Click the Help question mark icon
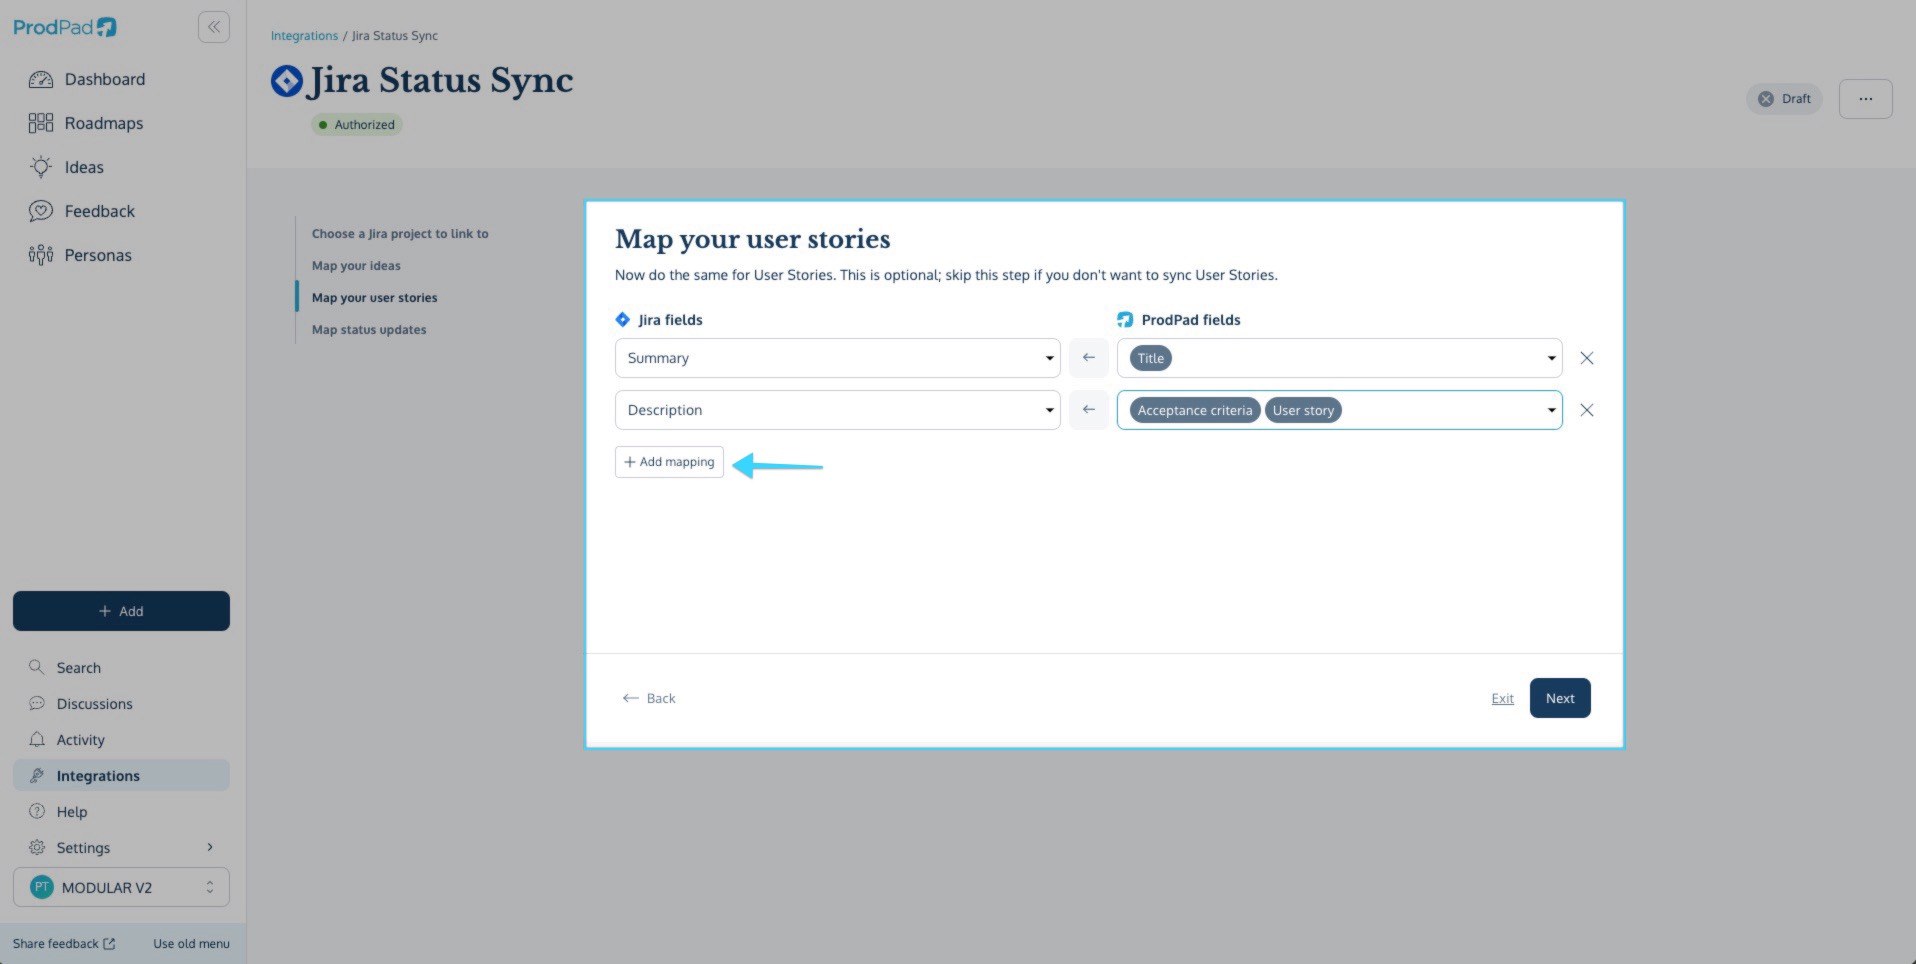Screen dimensions: 1916x964 click(x=37, y=811)
